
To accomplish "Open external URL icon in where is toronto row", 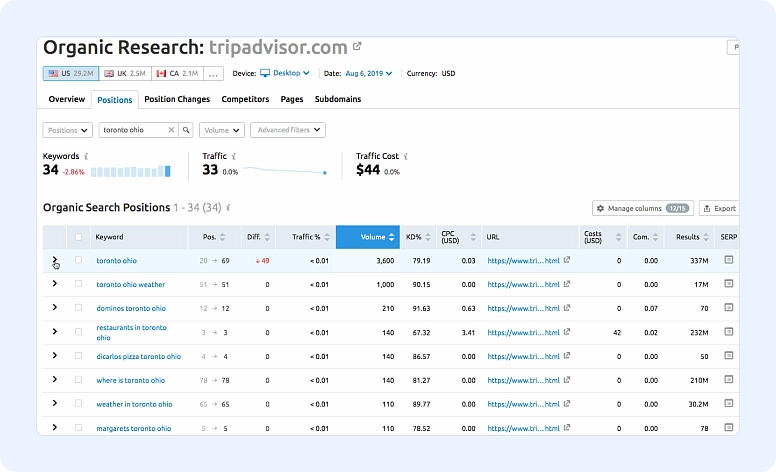I will [567, 379].
